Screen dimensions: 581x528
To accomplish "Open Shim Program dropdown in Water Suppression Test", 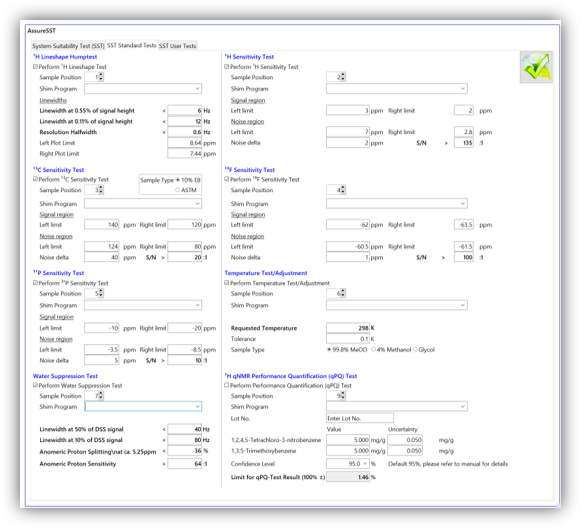I will tap(143, 406).
